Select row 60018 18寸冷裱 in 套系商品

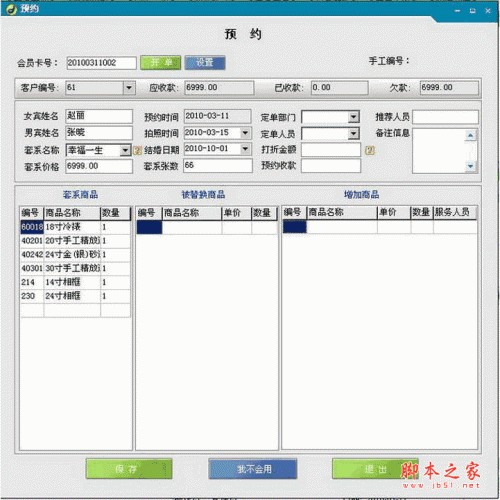pyautogui.click(x=75, y=227)
